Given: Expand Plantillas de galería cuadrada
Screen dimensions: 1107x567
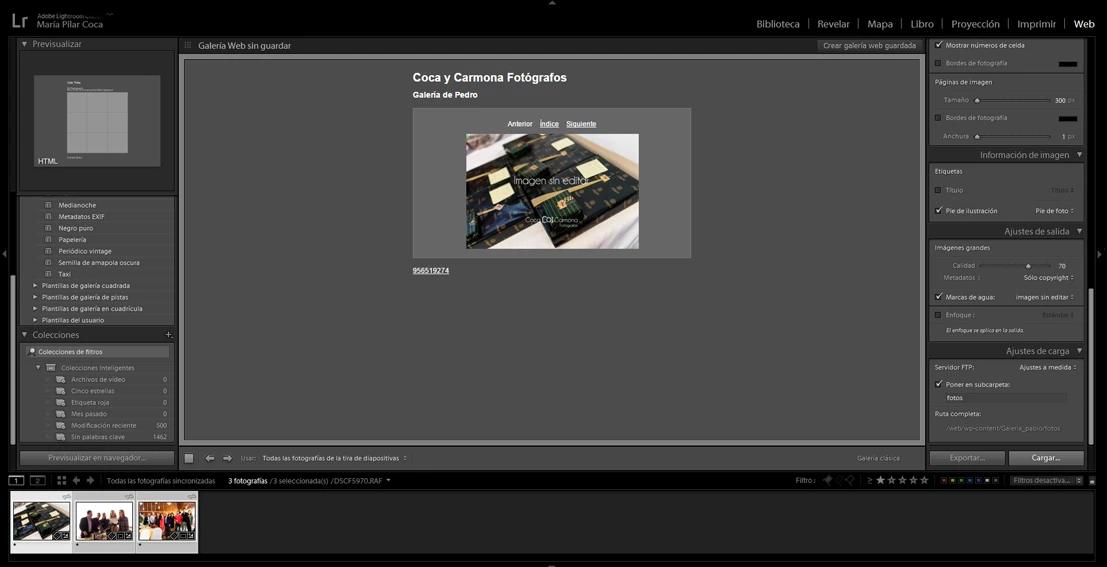Looking at the screenshot, I should (x=35, y=286).
